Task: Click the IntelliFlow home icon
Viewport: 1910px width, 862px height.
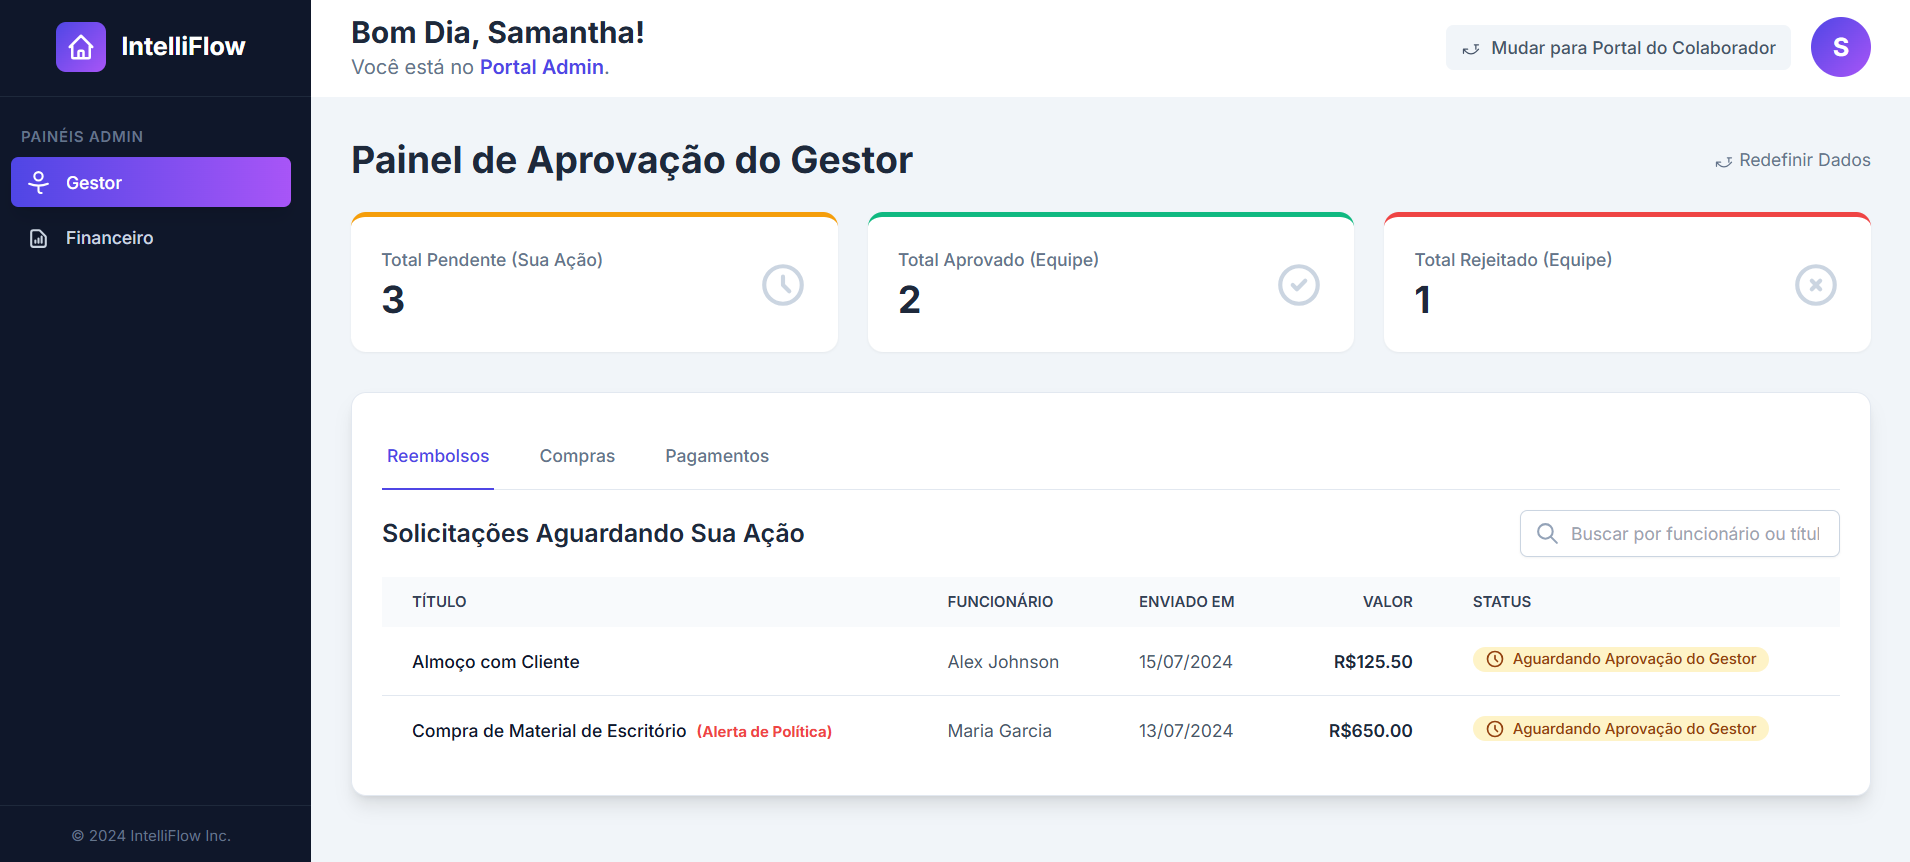Action: pos(81,46)
